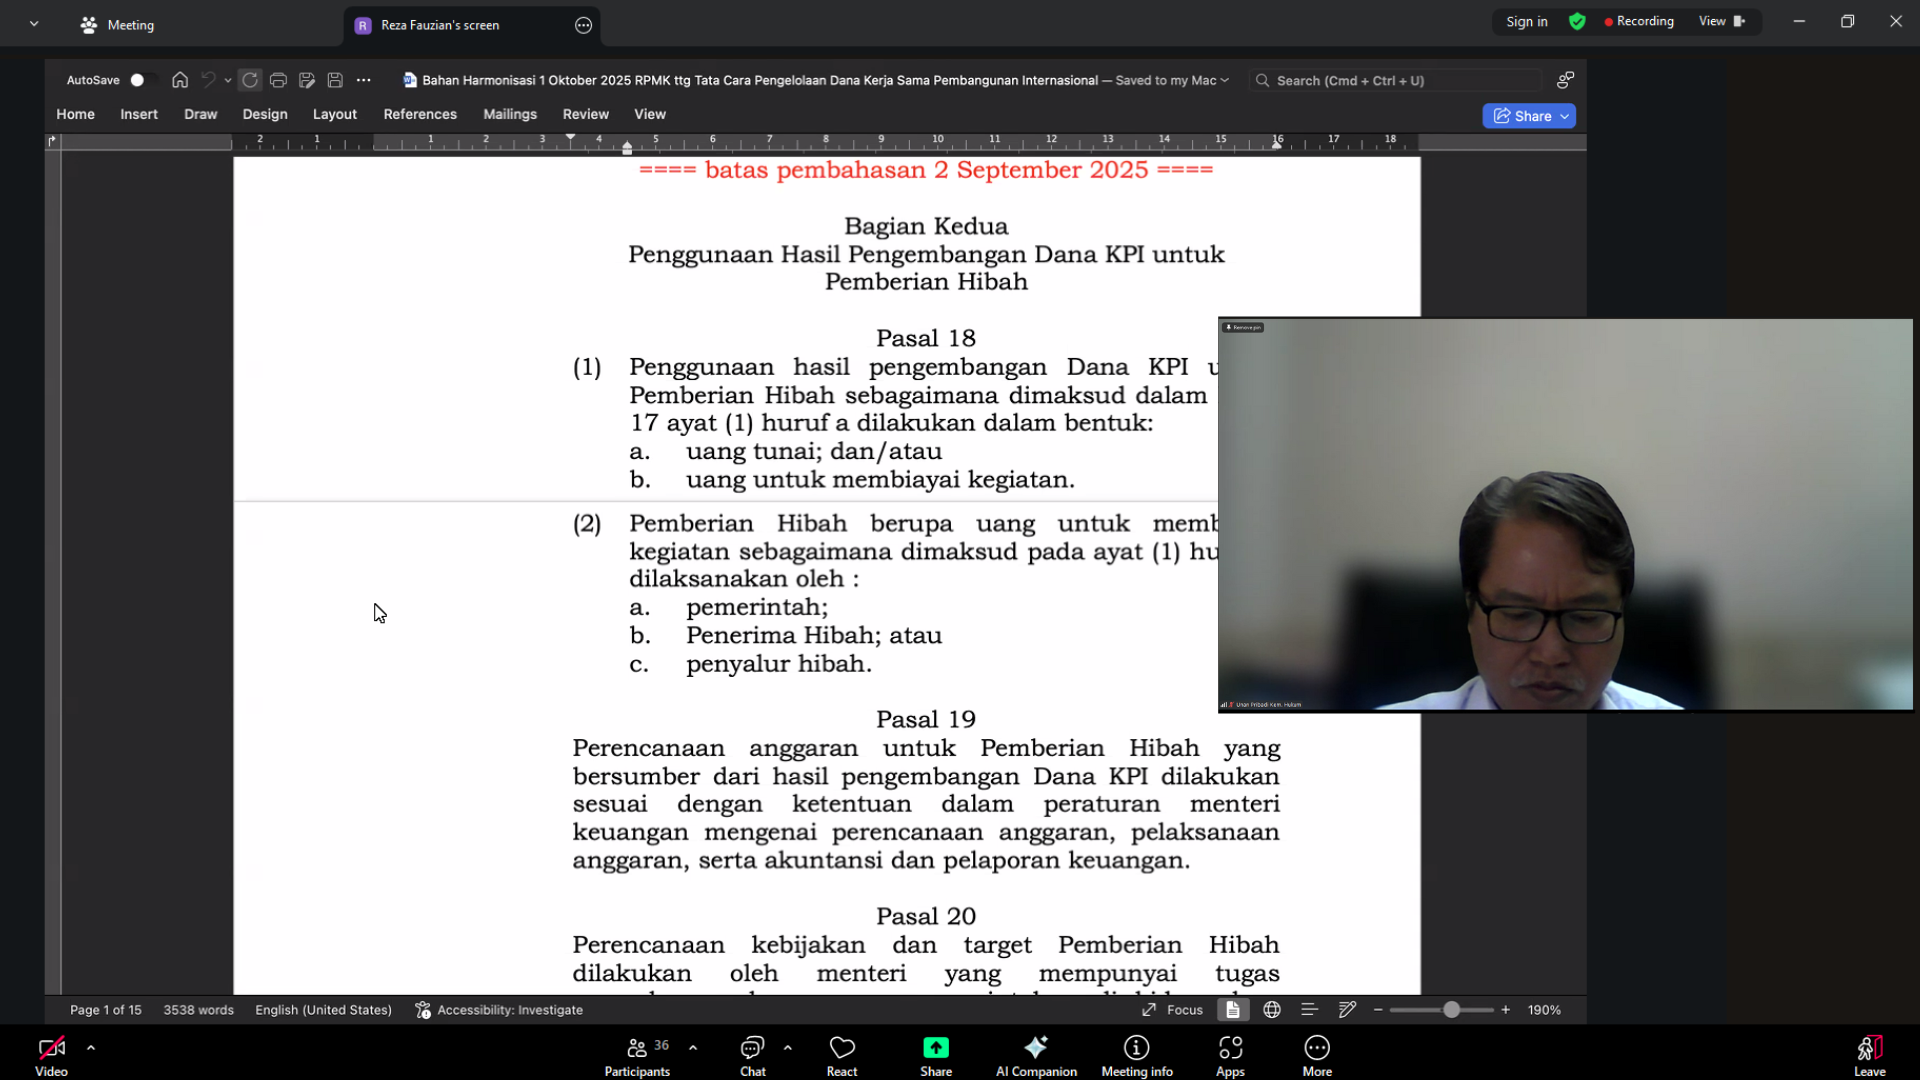Open the Layout ribbon tab
The height and width of the screenshot is (1080, 1920).
click(x=334, y=114)
